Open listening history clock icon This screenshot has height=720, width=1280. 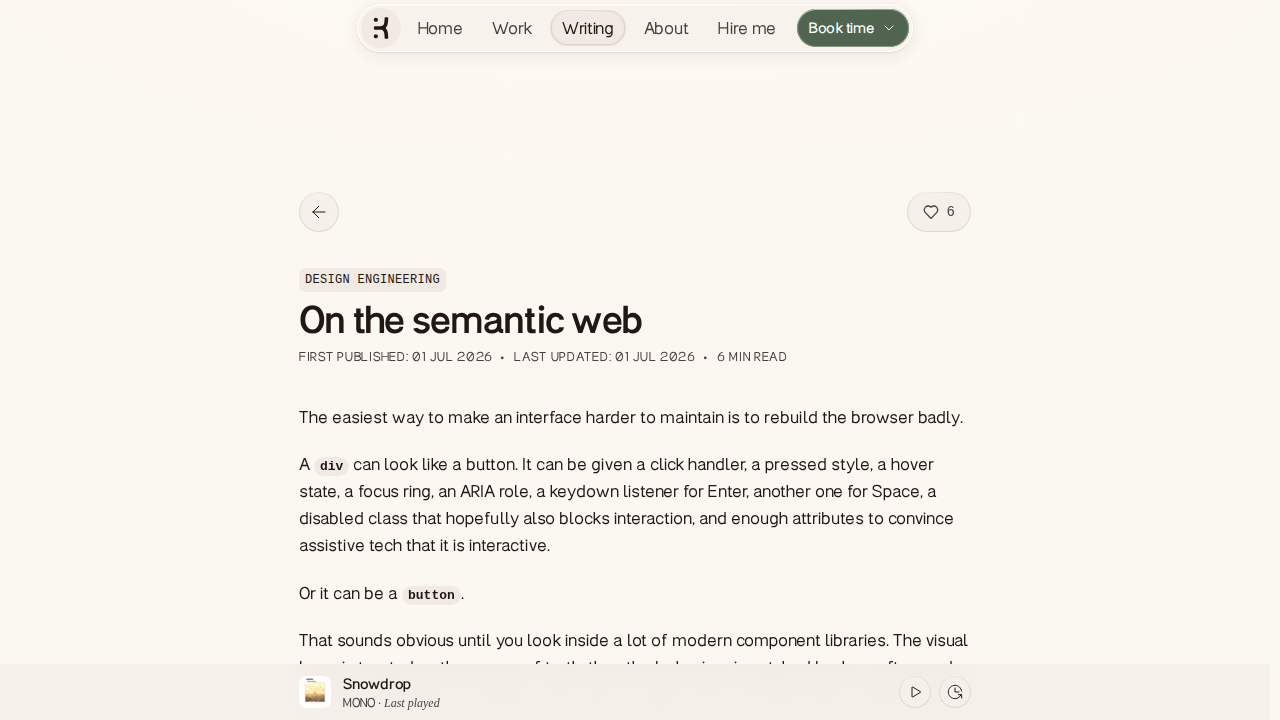(x=955, y=692)
